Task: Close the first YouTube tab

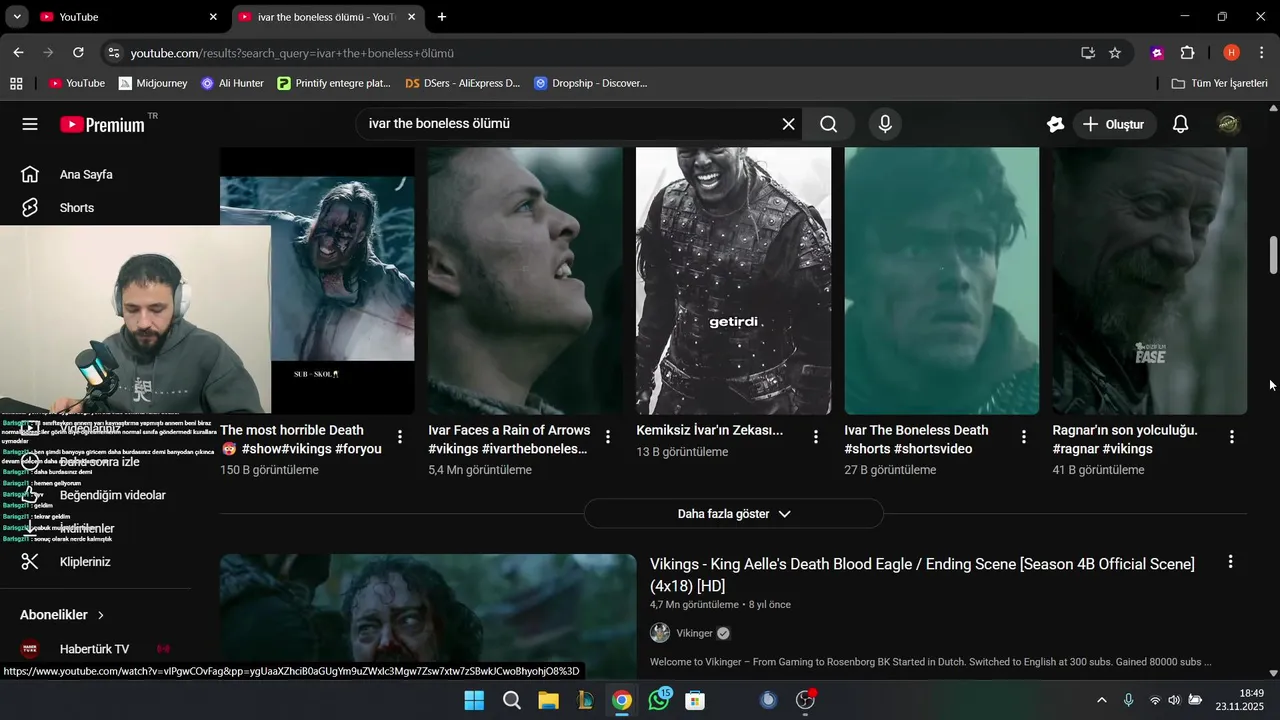Action: (213, 17)
